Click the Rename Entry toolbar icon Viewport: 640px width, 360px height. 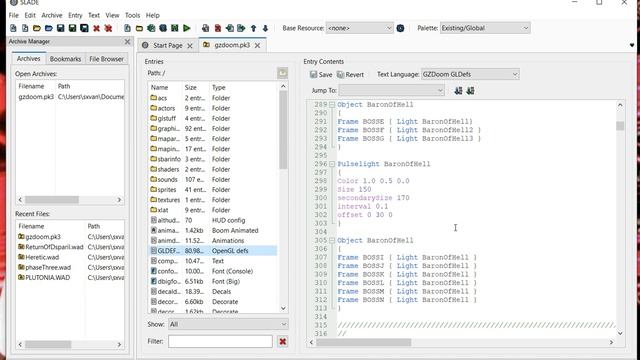click(x=206, y=28)
